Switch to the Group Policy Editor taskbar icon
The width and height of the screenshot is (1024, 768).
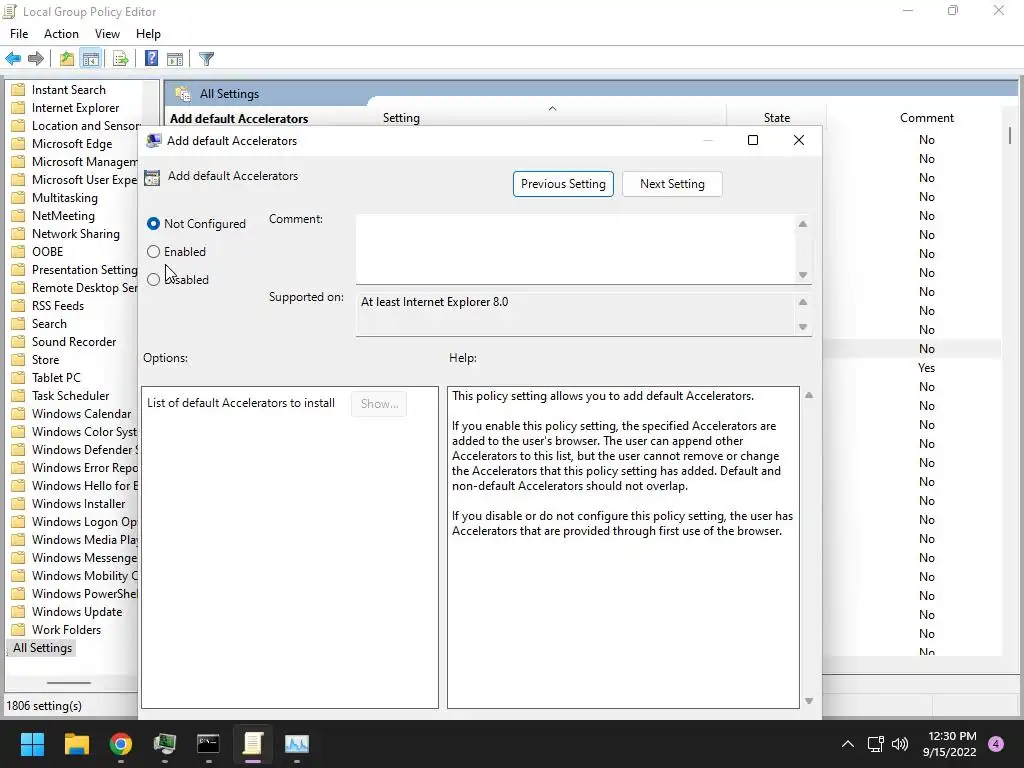click(253, 744)
